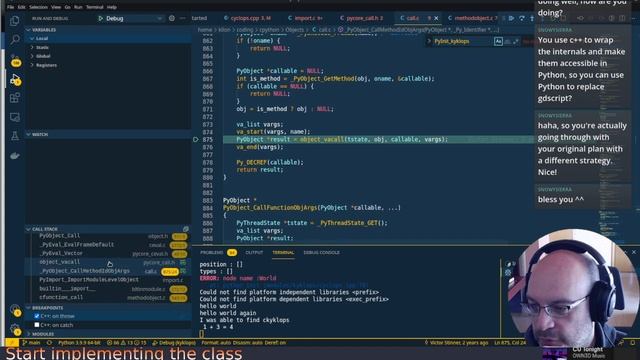The width and height of the screenshot is (640, 360).
Task: Open Run and Debug more actions ellipsis
Action: coord(182,18)
